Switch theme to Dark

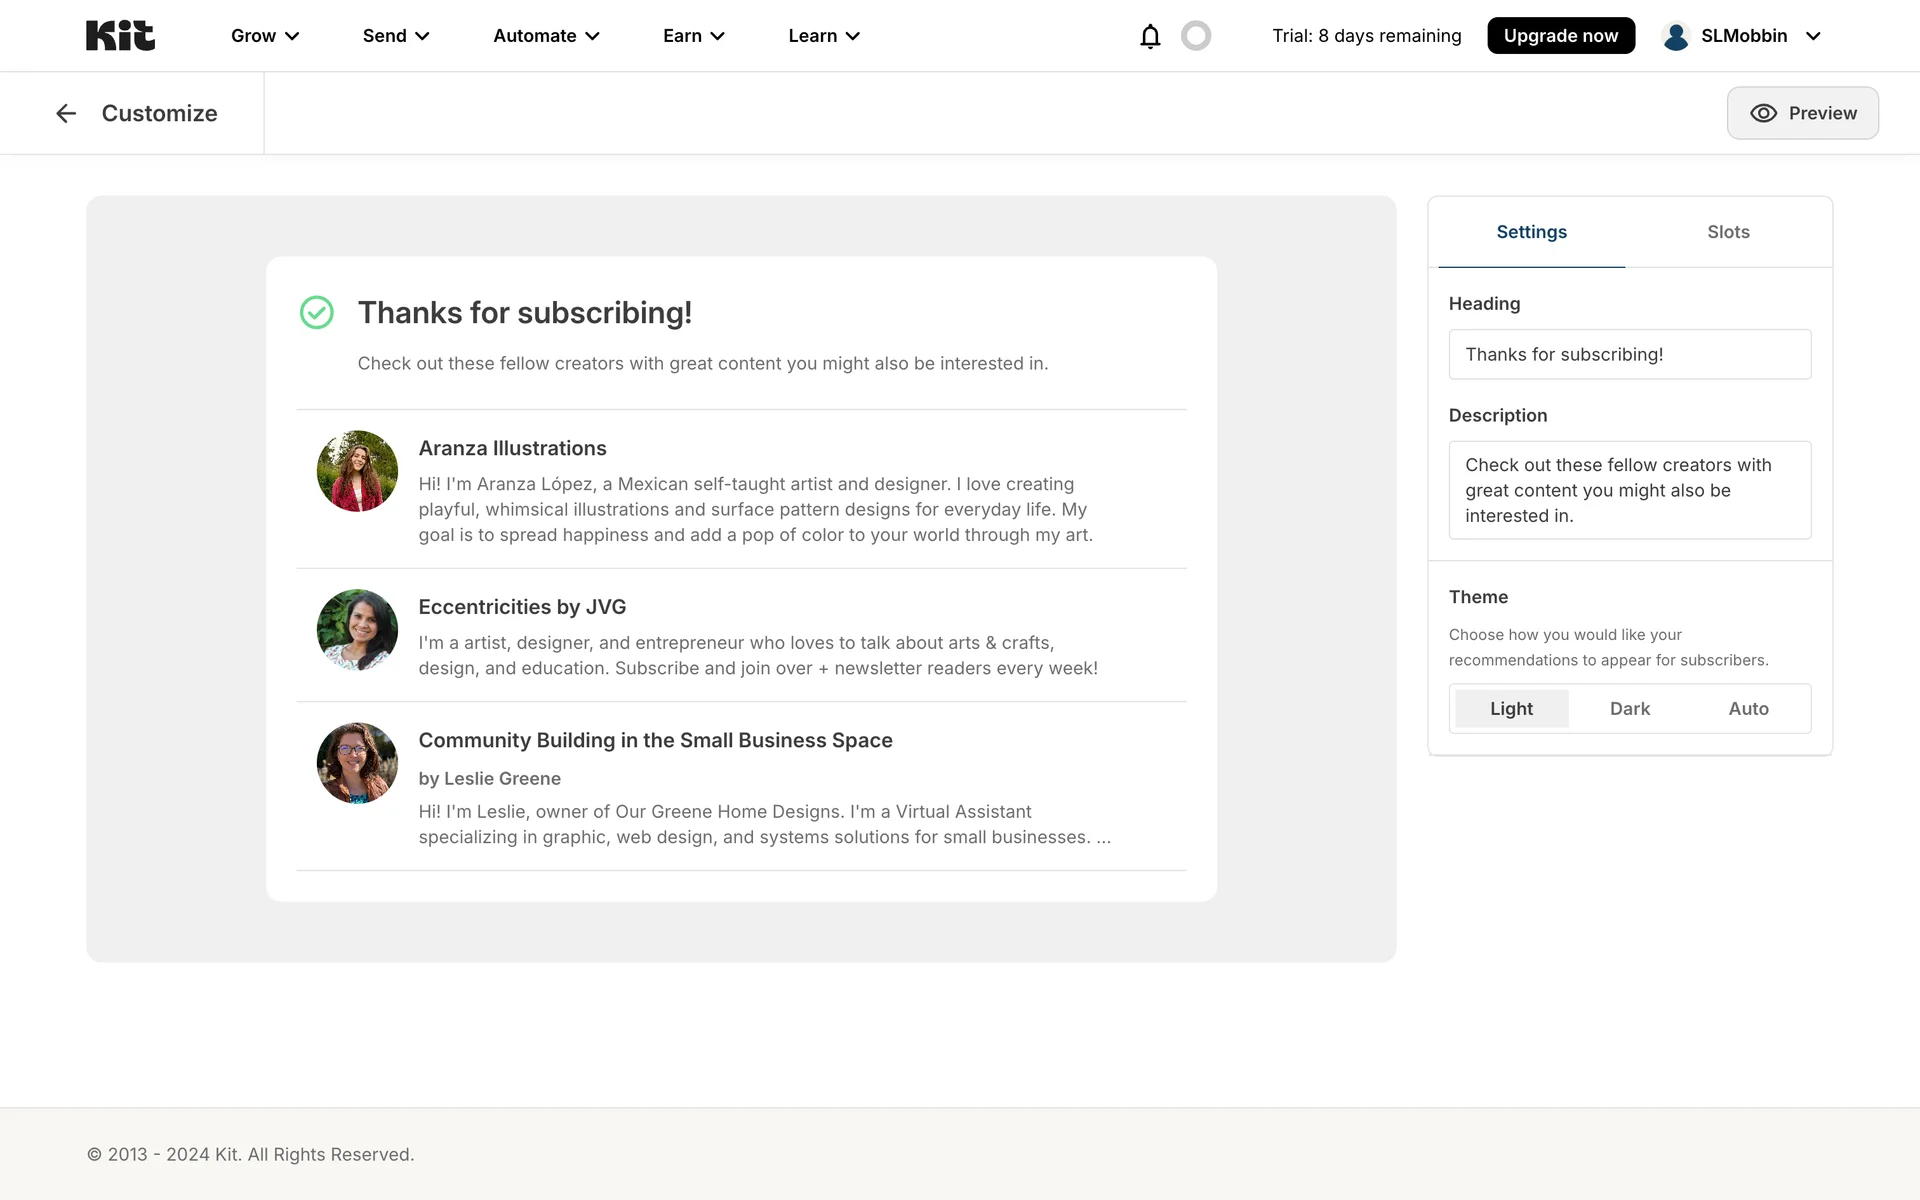1629,709
